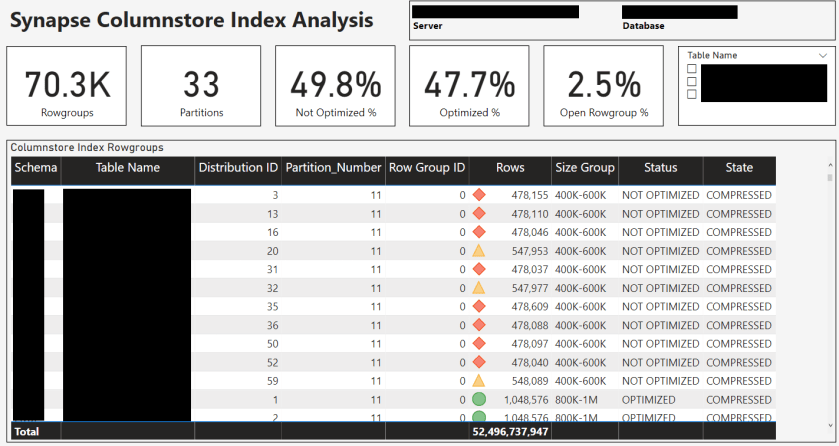This screenshot has height=446, width=839.
Task: Check the first Table Name slicer checkbox
Action: (691, 69)
